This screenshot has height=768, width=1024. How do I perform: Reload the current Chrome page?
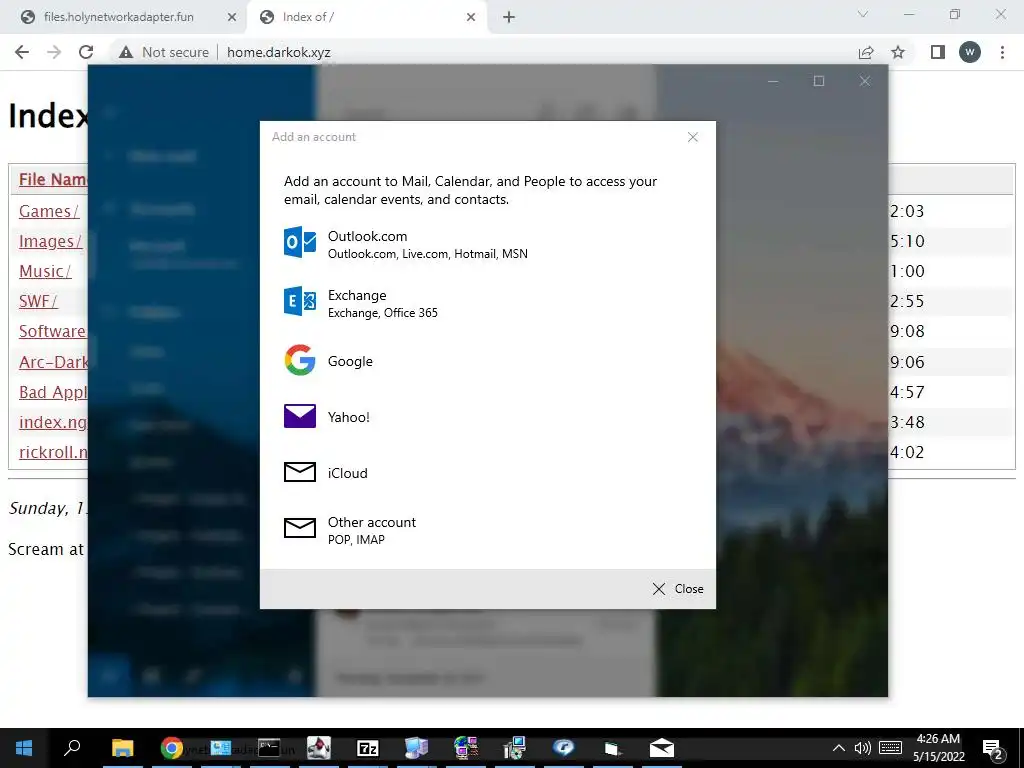(86, 52)
